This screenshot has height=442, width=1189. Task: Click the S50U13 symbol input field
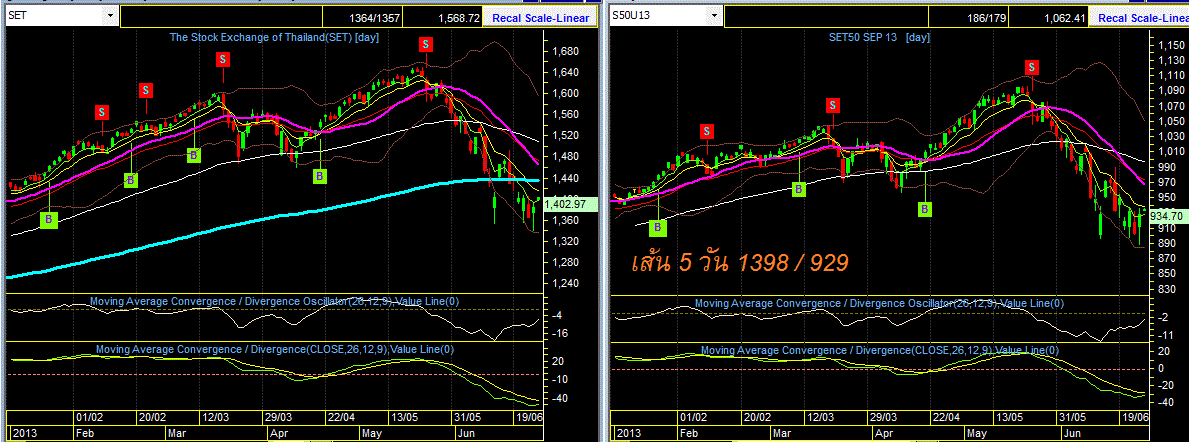pos(658,15)
